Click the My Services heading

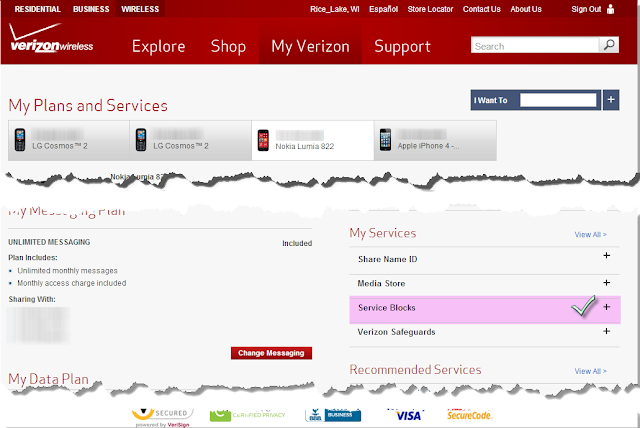coord(382,233)
